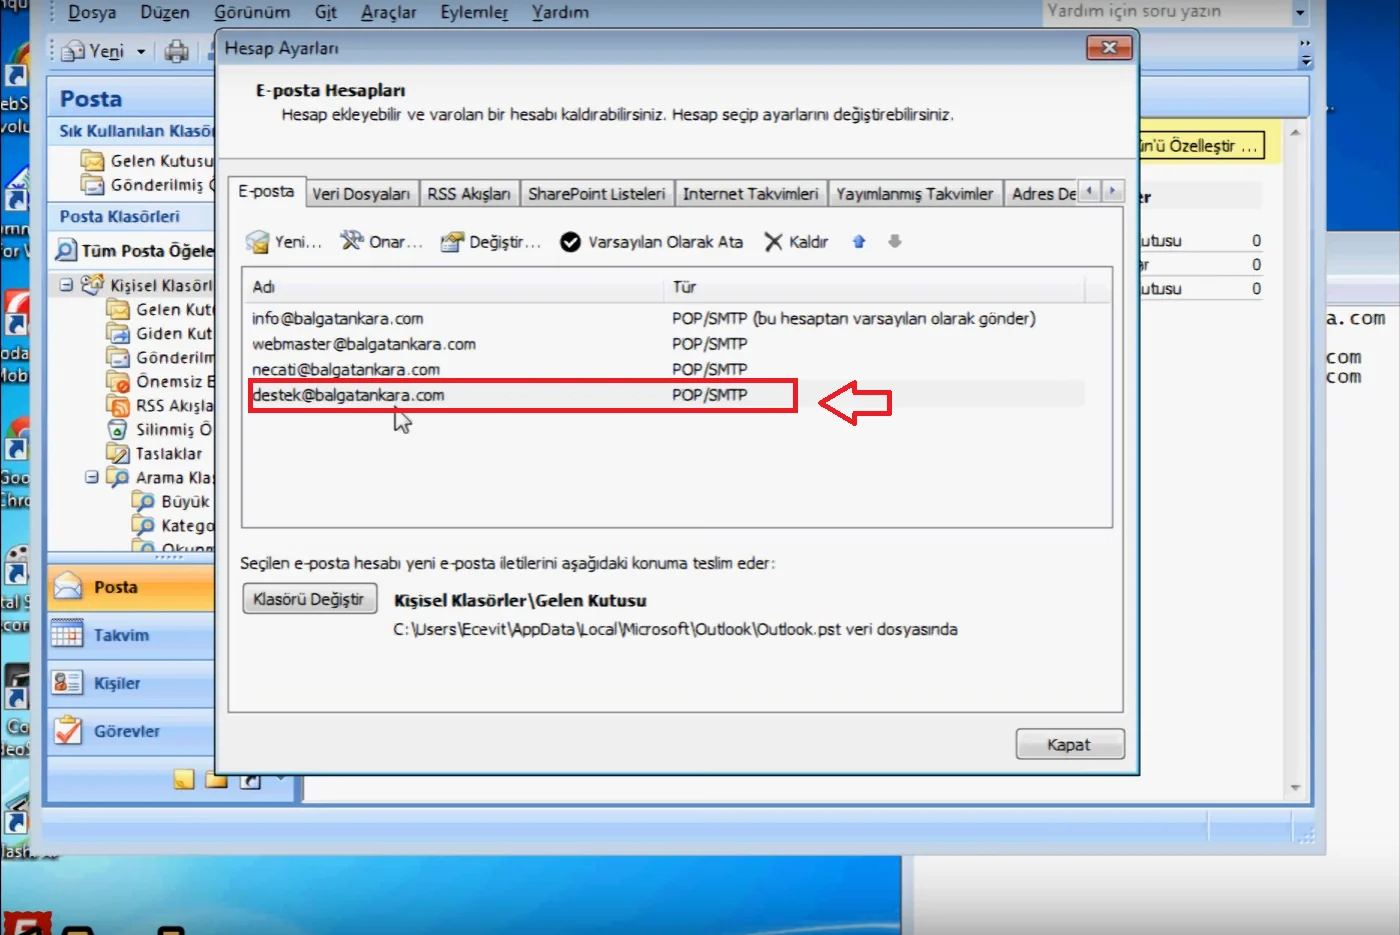Click the print icon in toolbar
Image resolution: width=1400 pixels, height=935 pixels.
(177, 51)
